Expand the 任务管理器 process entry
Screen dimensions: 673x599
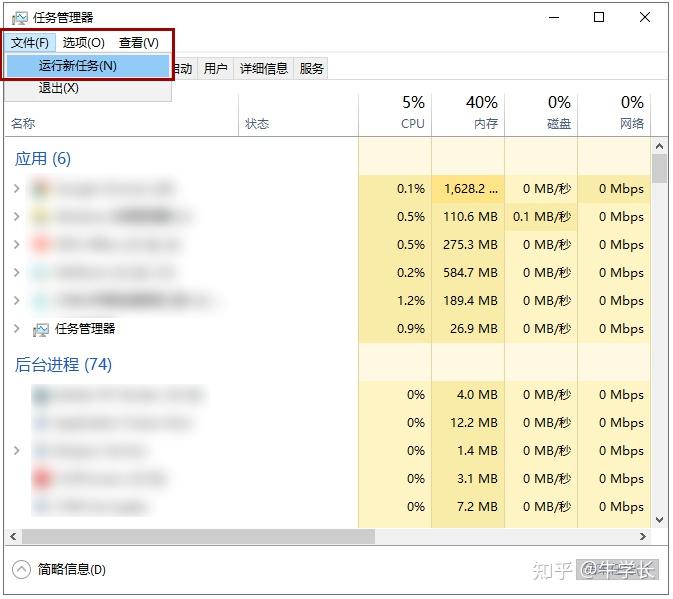[x=17, y=329]
